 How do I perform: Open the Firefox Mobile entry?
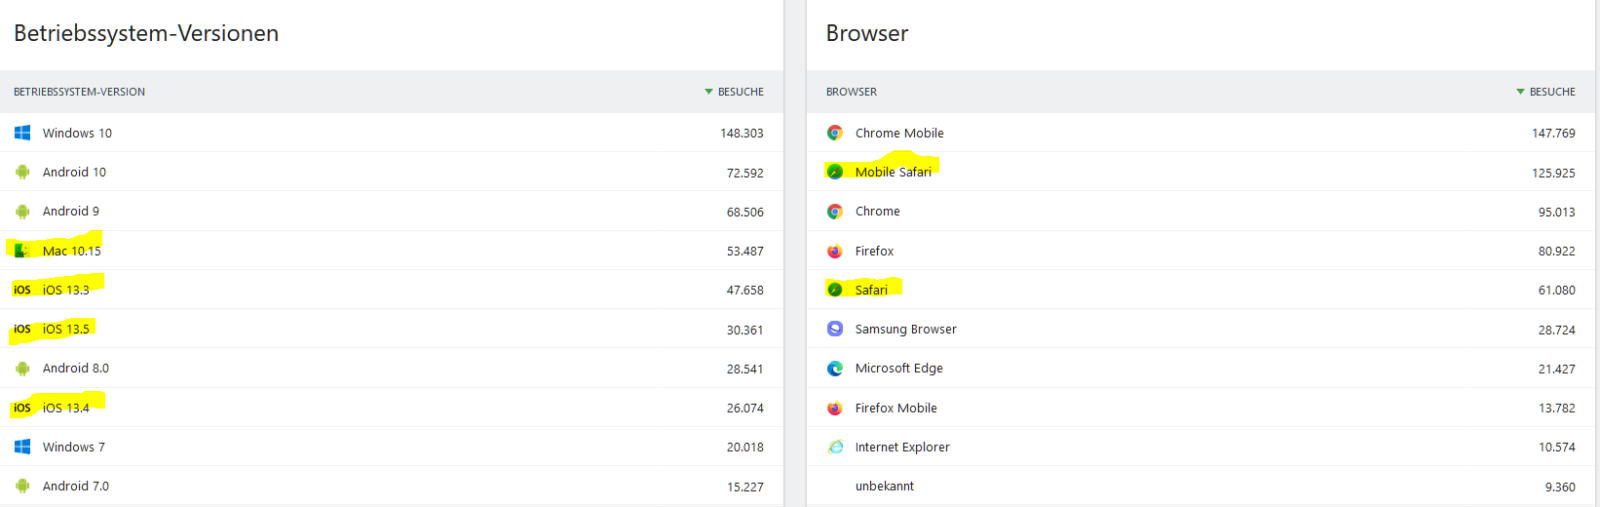(896, 408)
